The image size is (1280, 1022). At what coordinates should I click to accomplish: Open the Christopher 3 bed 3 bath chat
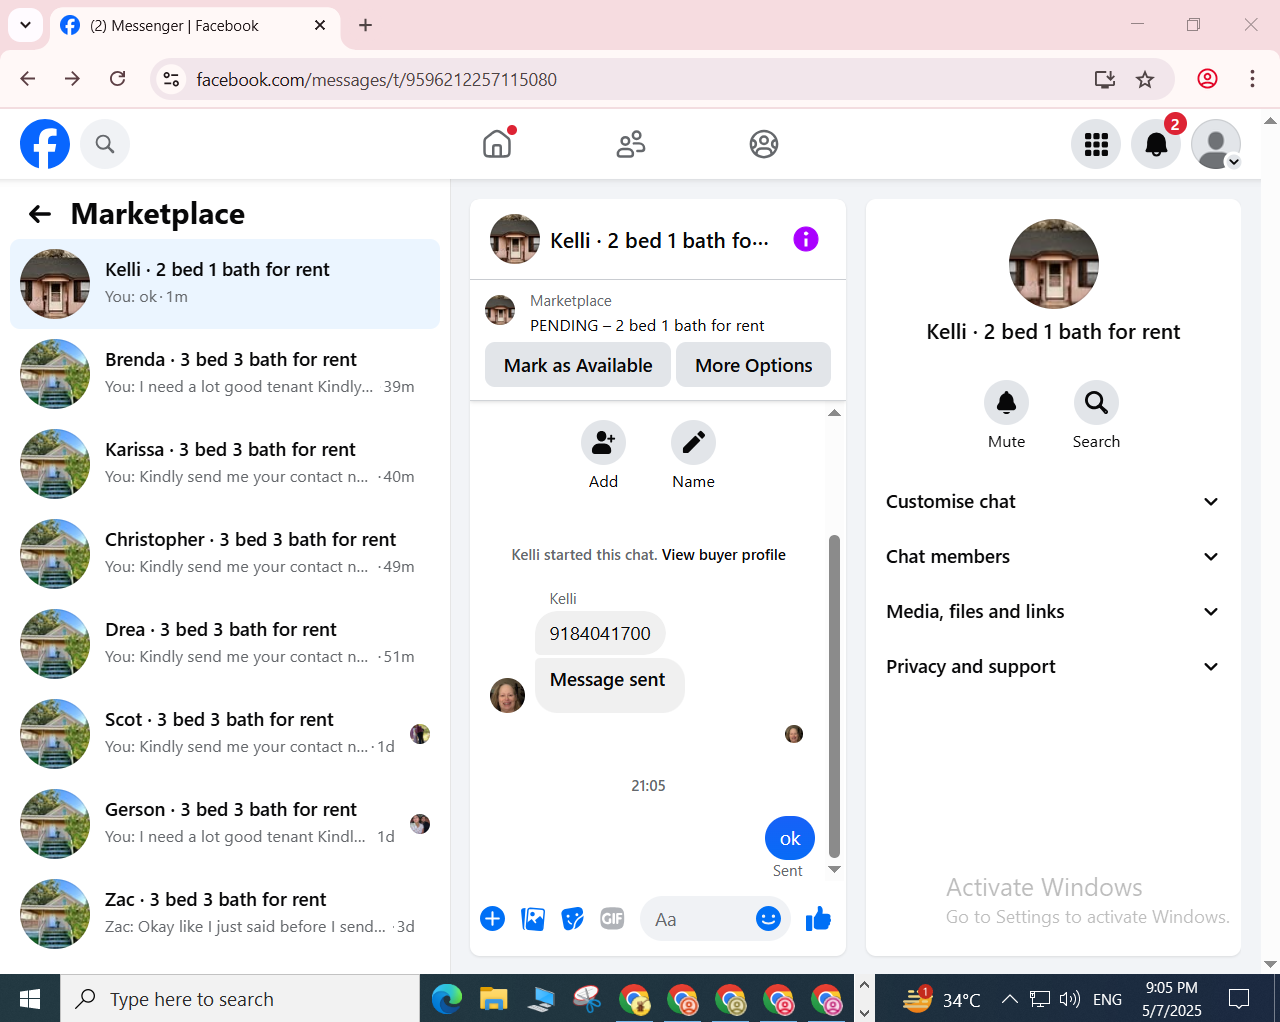click(225, 554)
